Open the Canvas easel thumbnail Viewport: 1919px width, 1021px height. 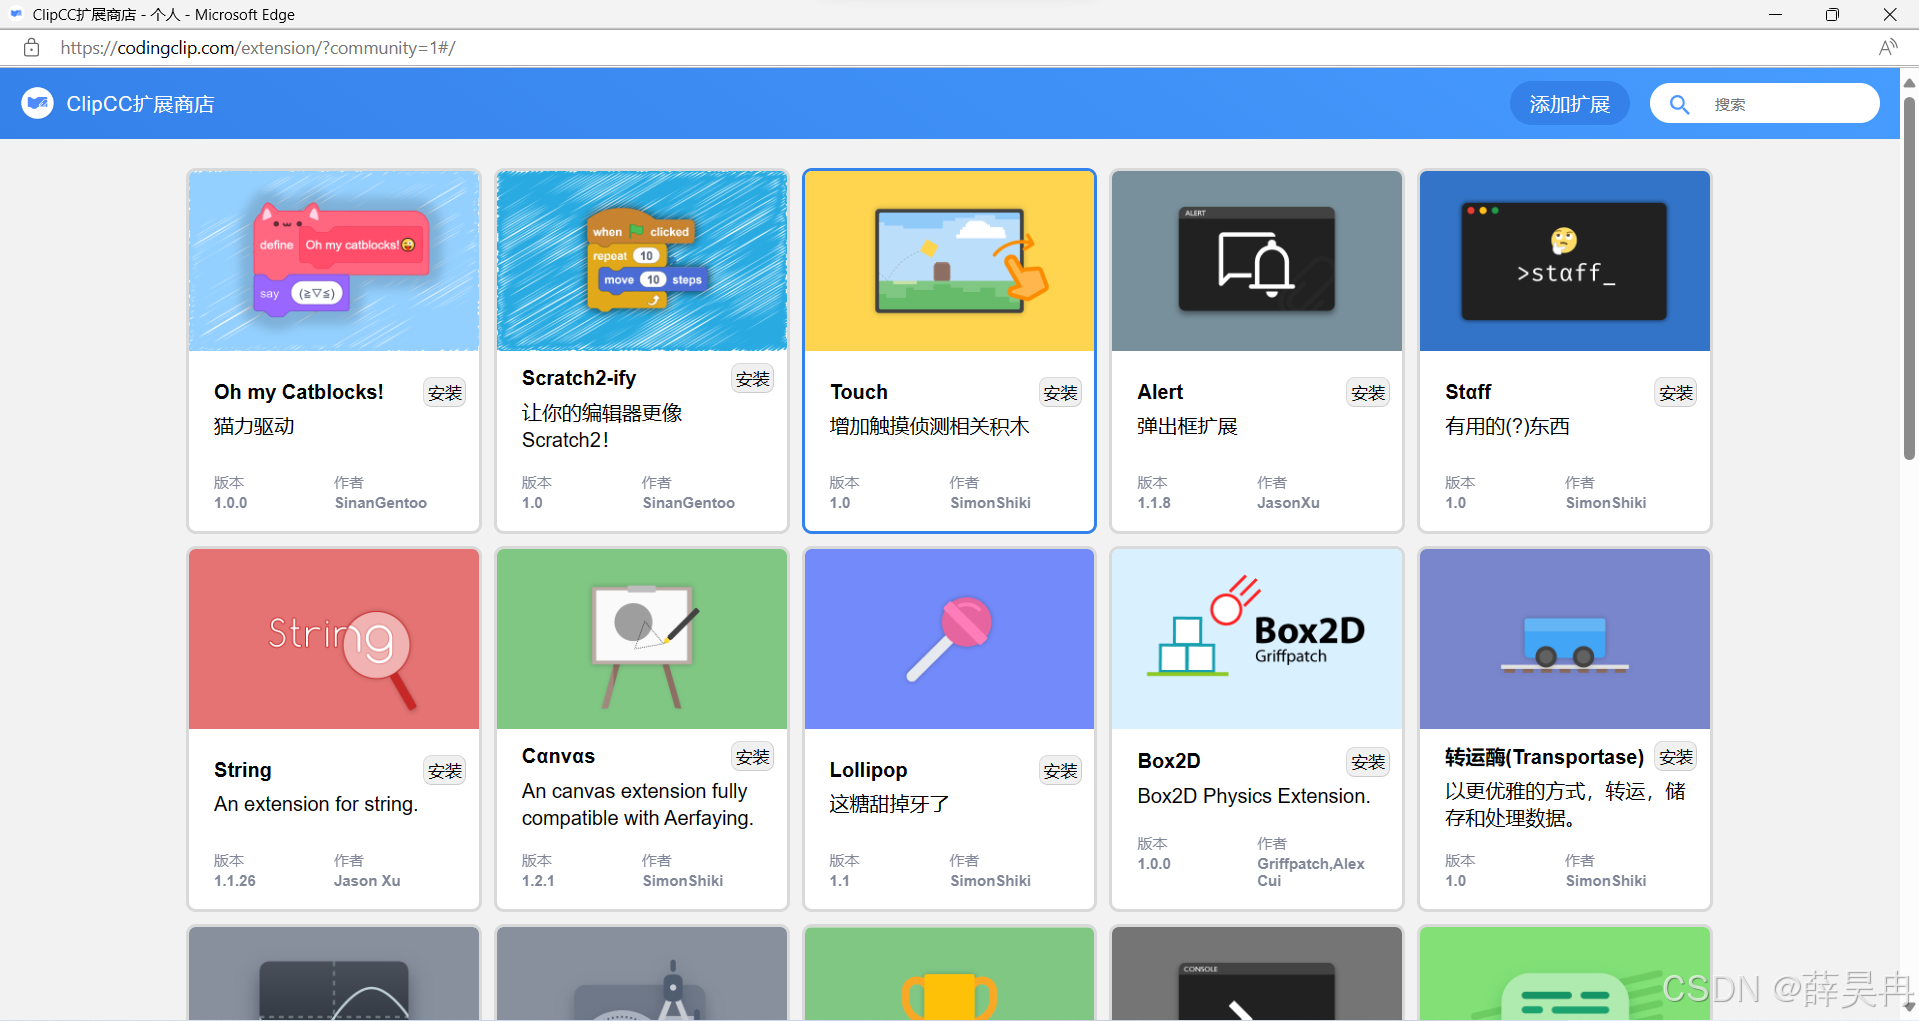pos(642,639)
